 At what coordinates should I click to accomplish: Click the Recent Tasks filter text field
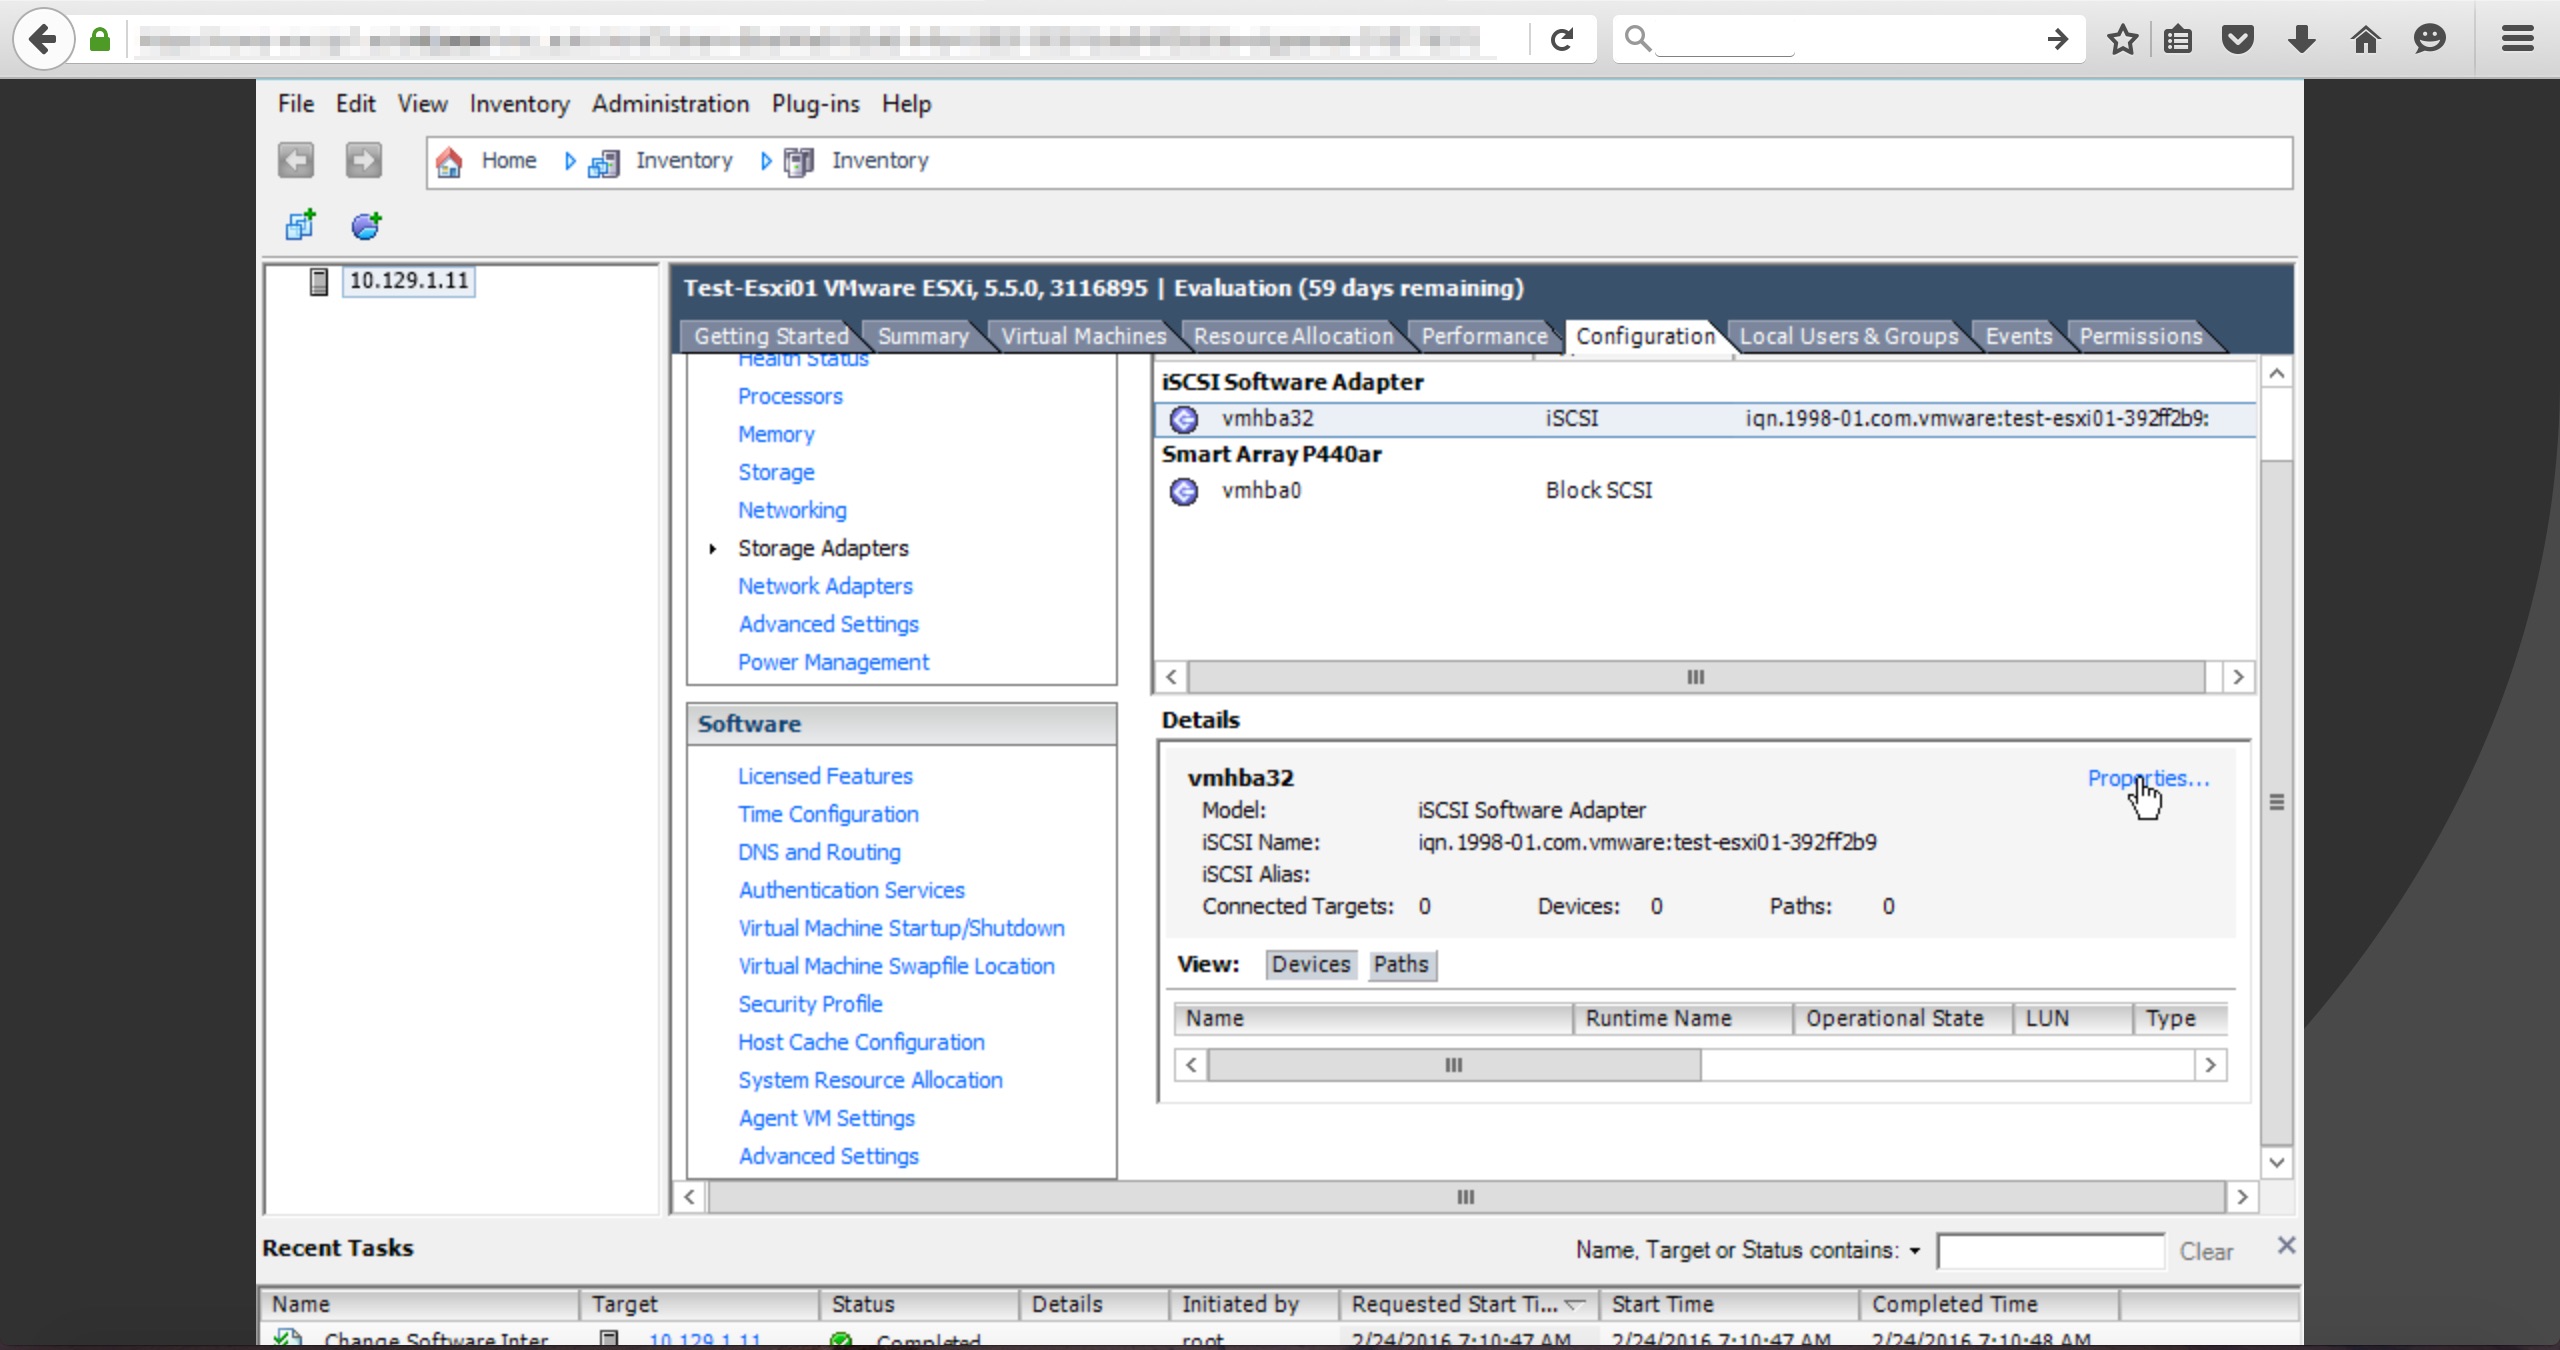pos(2050,1251)
